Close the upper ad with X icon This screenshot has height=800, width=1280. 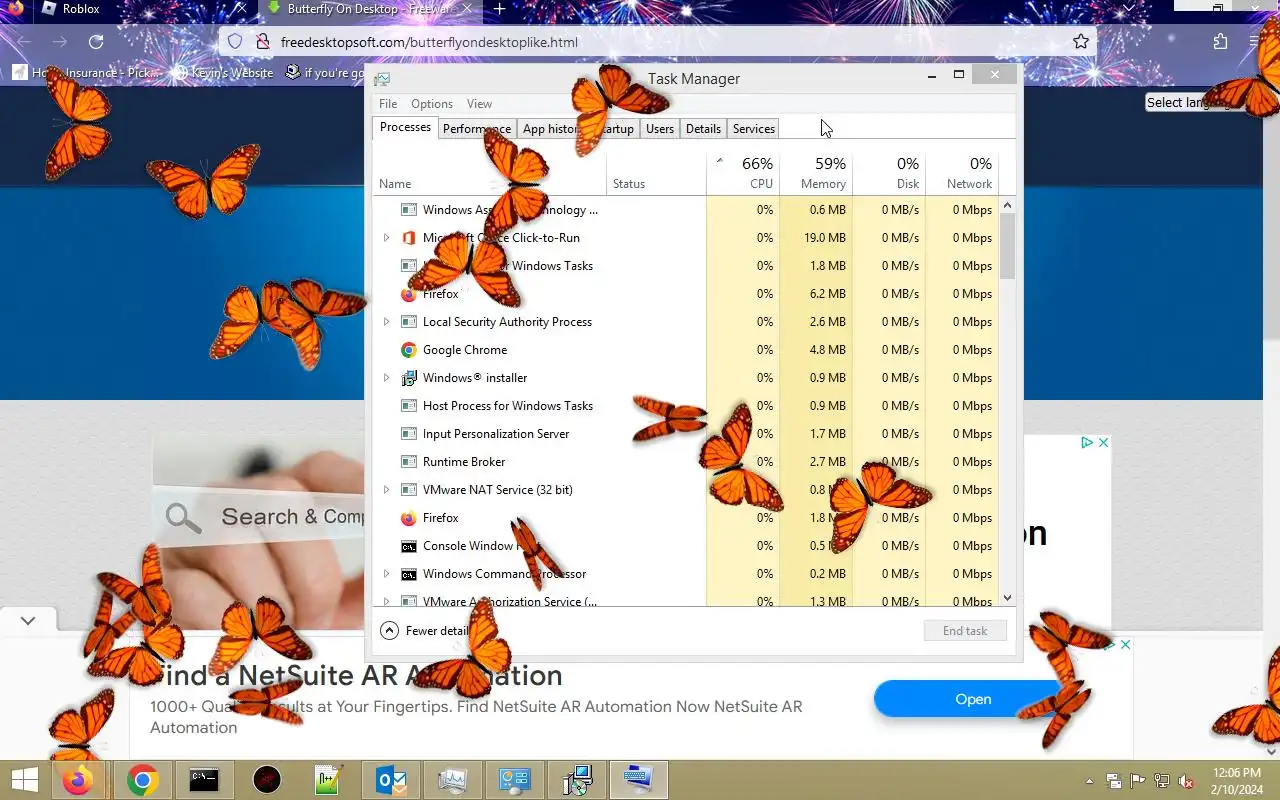1103,442
